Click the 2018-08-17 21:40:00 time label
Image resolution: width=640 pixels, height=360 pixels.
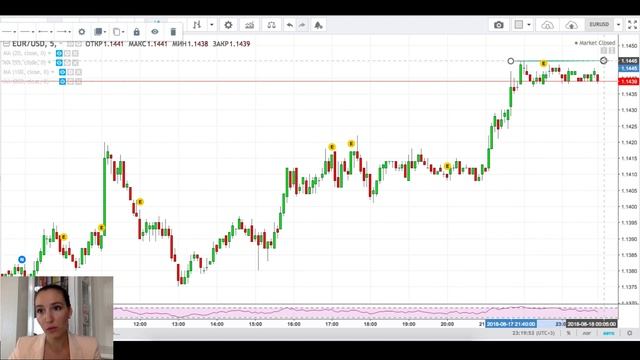(511, 324)
